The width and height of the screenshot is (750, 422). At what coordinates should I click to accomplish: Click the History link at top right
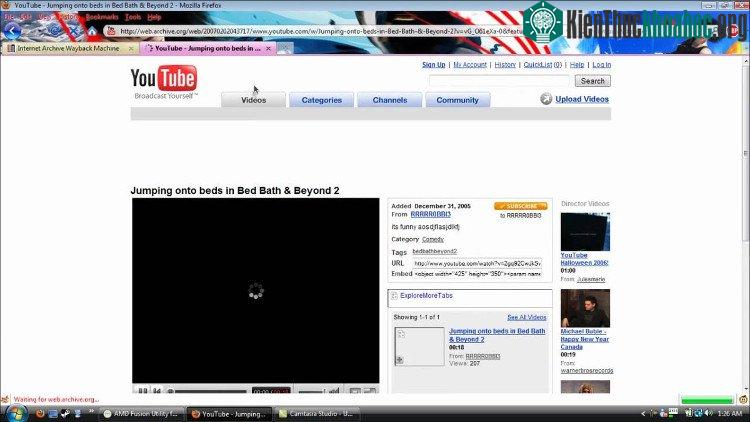pos(505,65)
